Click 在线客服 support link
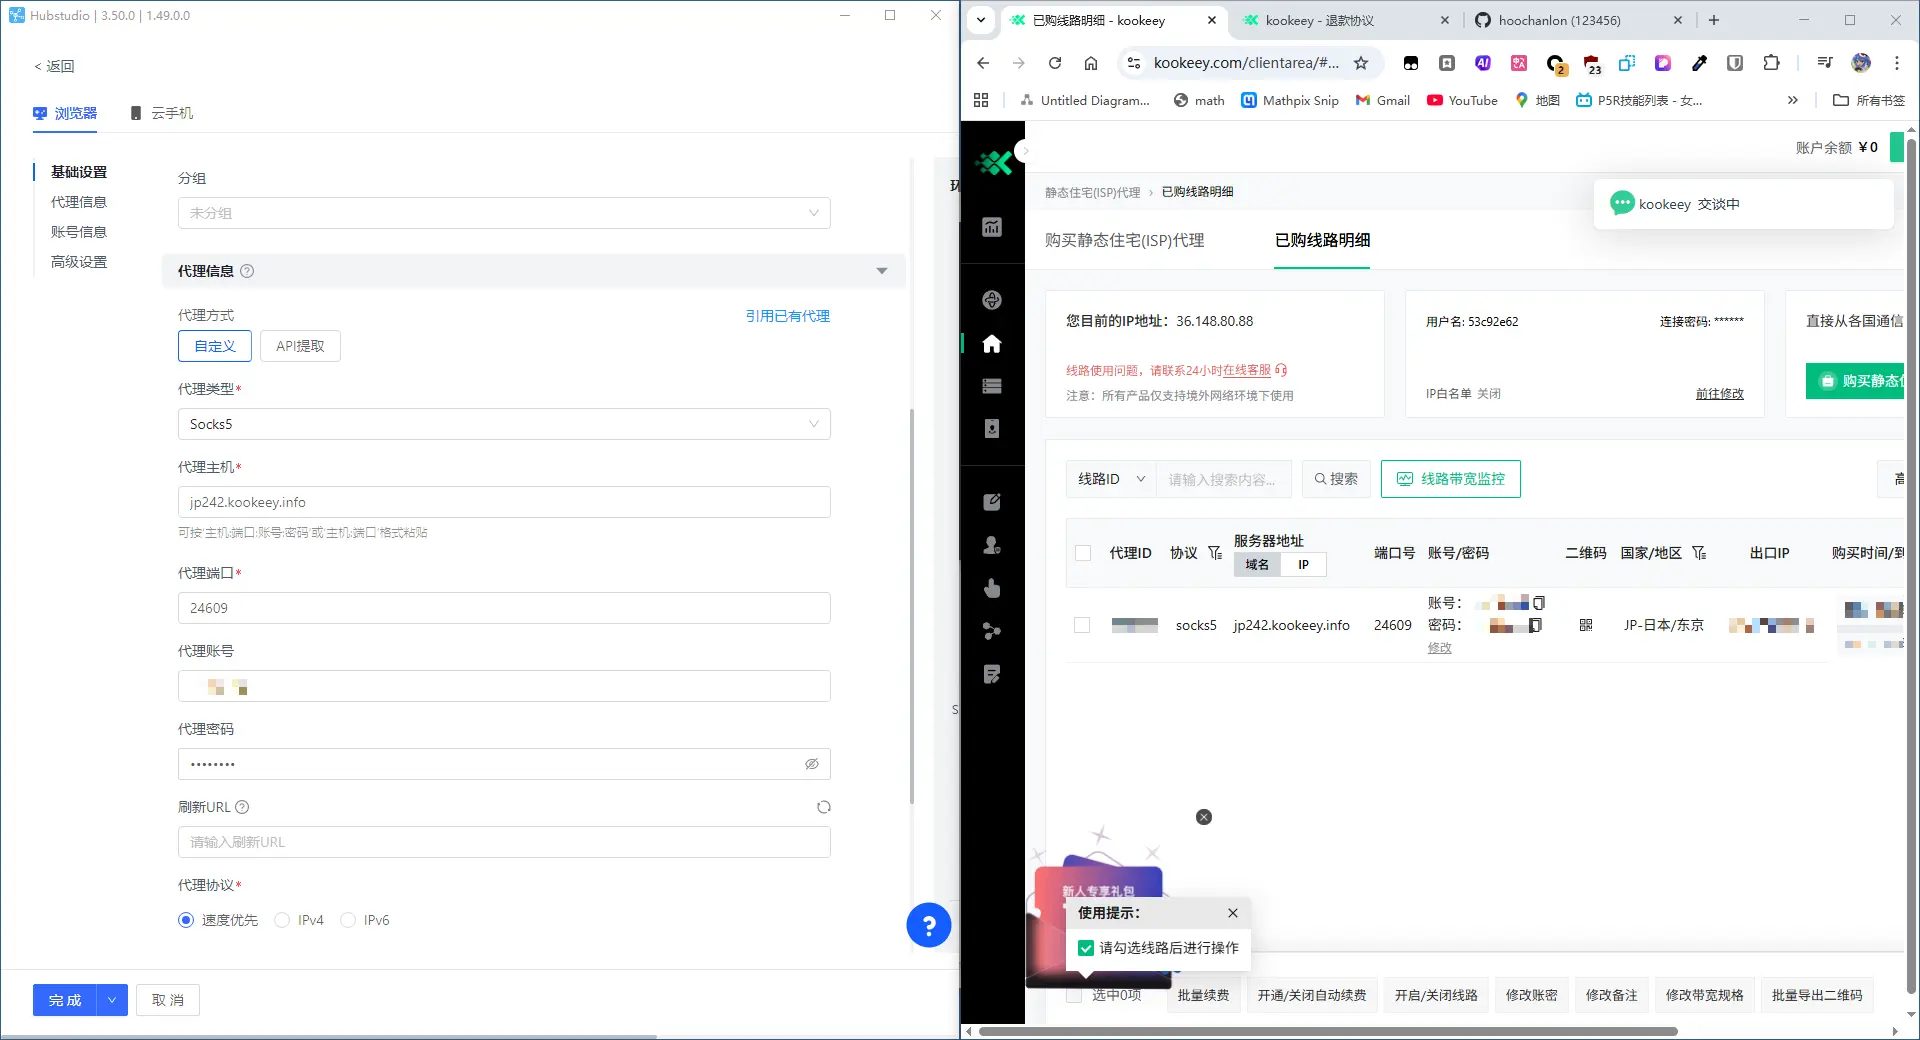 [1247, 370]
